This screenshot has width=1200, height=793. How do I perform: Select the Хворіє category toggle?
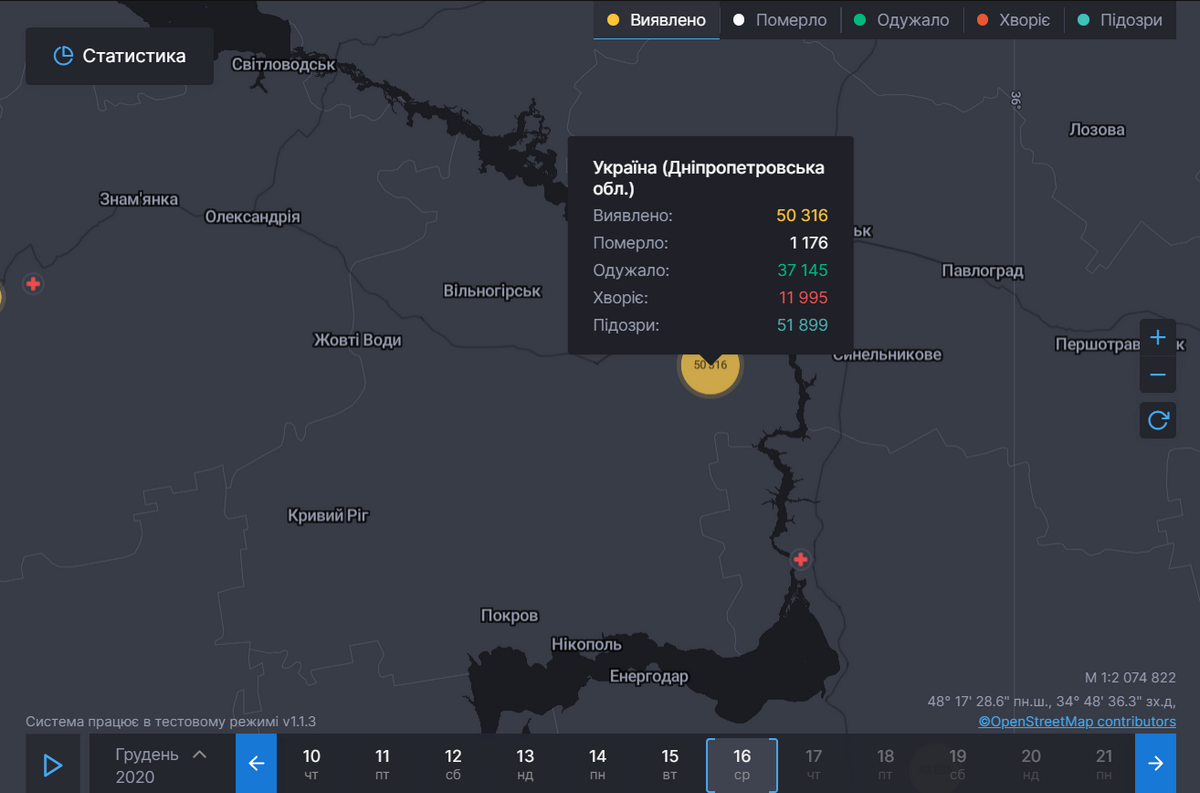click(x=1013, y=20)
